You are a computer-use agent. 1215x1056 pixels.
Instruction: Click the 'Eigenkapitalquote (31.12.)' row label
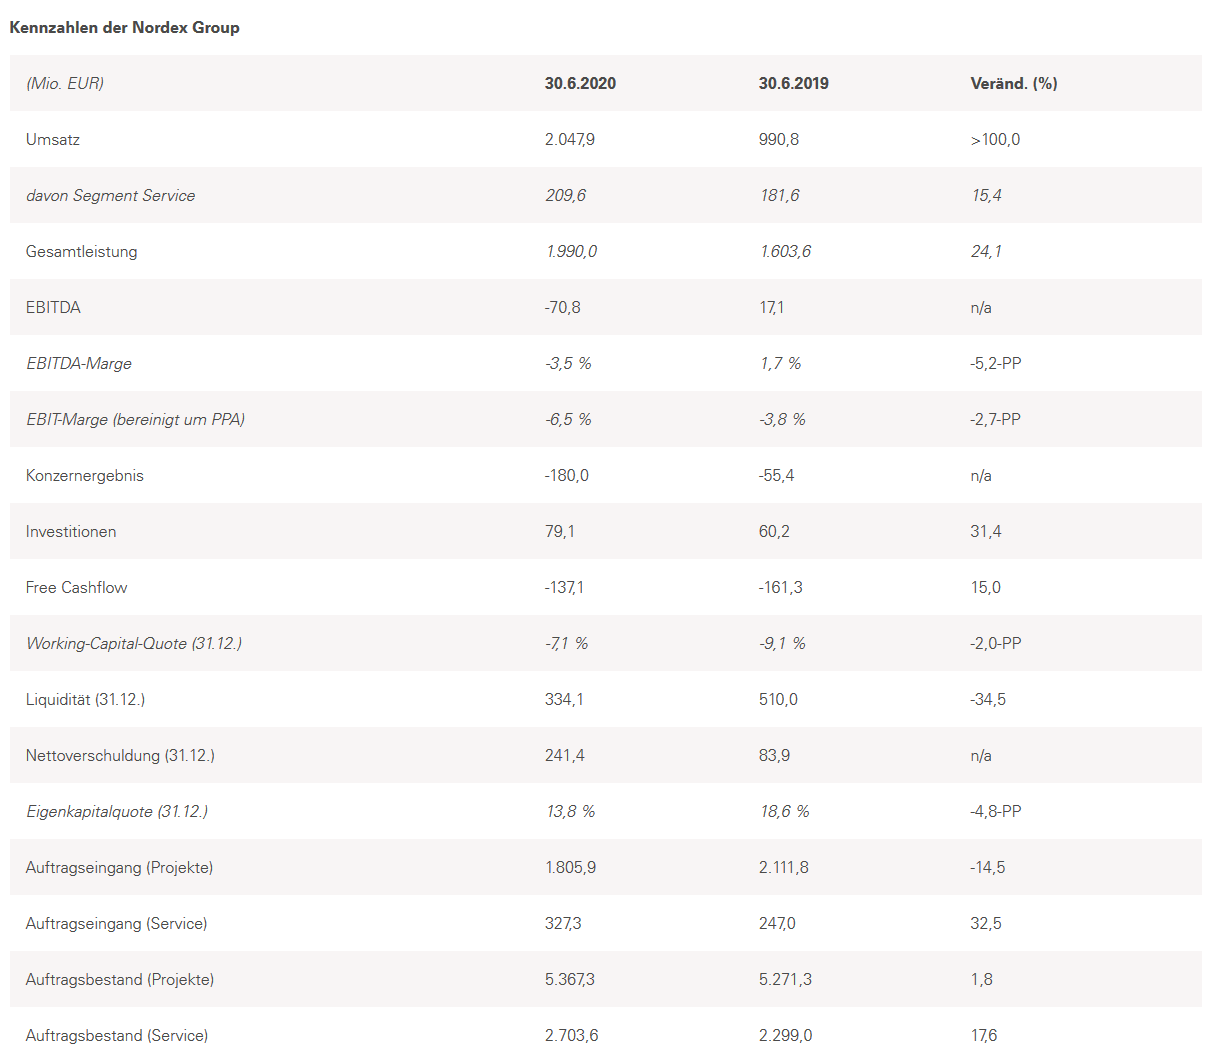point(117,812)
